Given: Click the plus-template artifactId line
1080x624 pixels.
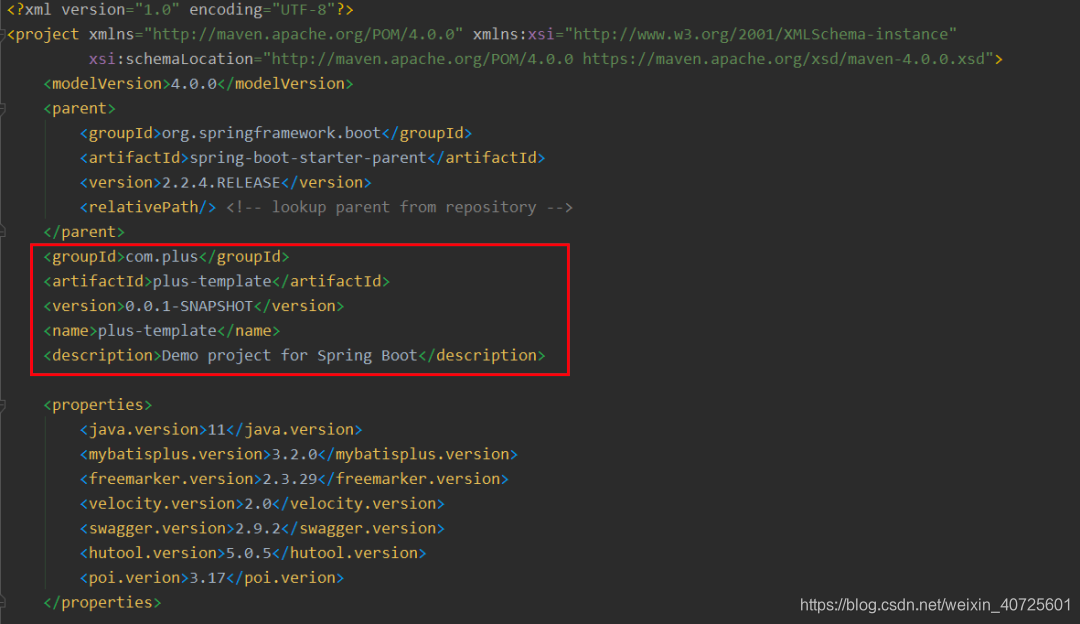Looking at the screenshot, I should pos(216,282).
